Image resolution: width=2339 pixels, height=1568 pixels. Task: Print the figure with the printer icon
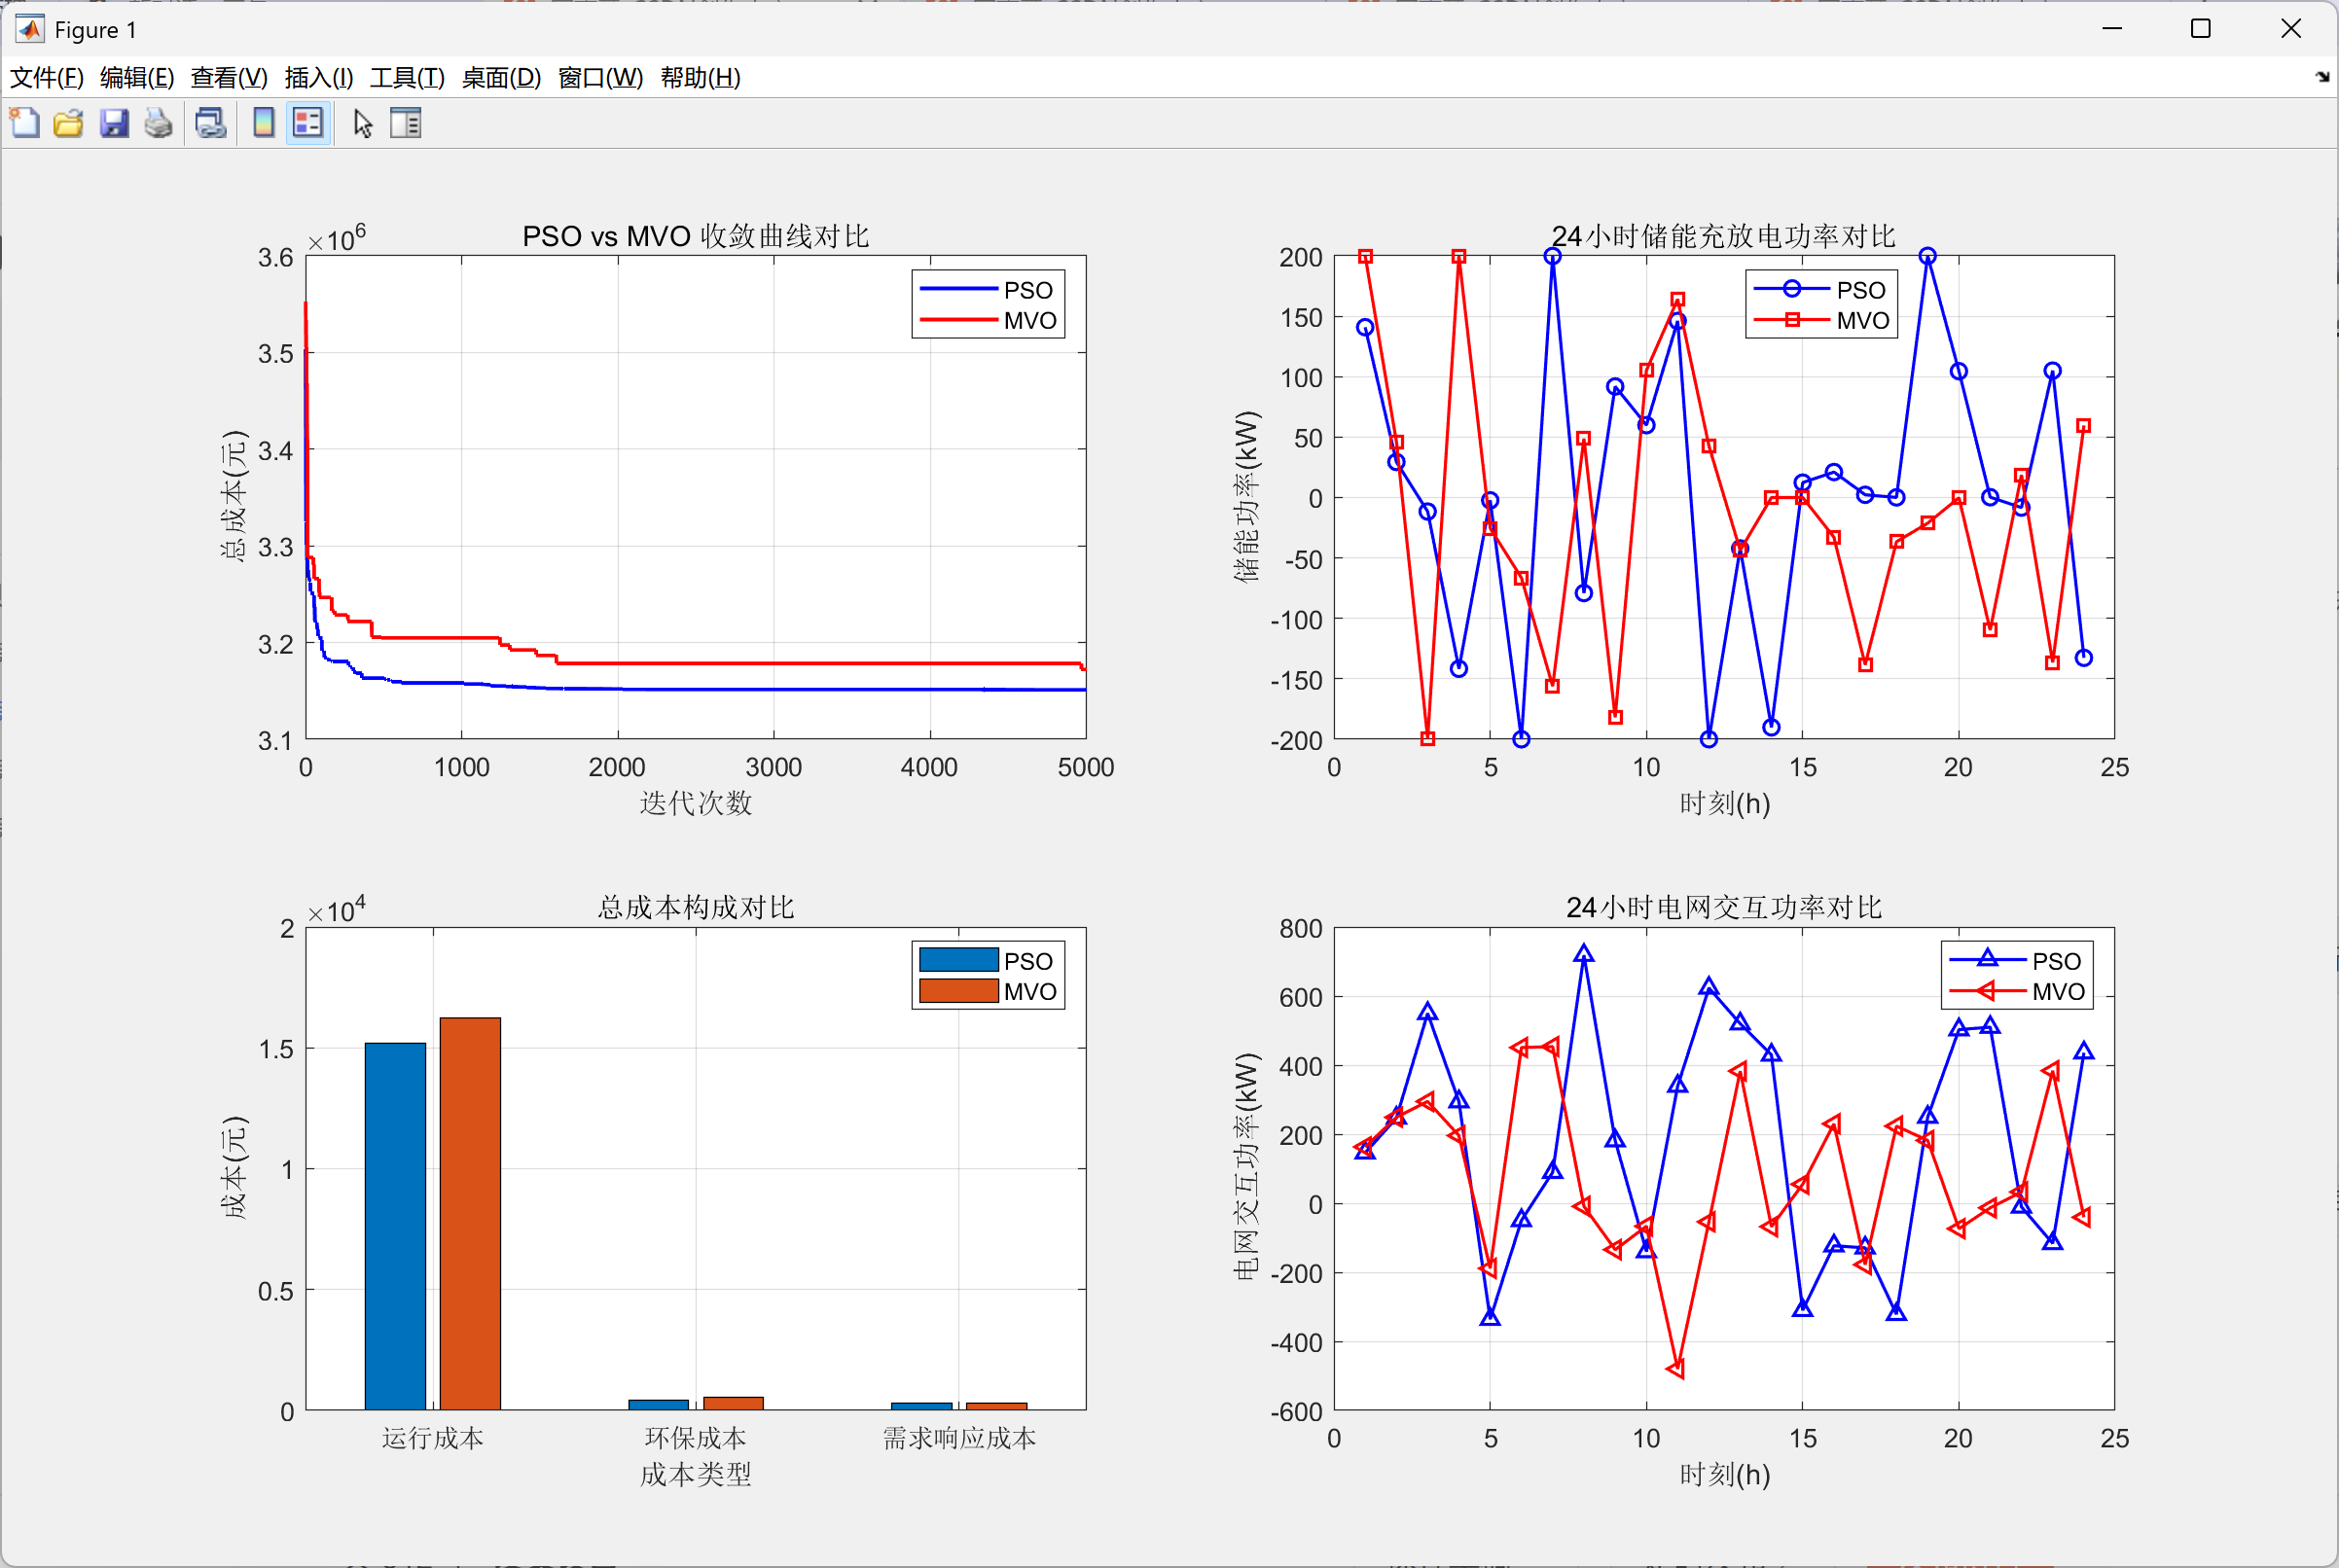point(158,123)
